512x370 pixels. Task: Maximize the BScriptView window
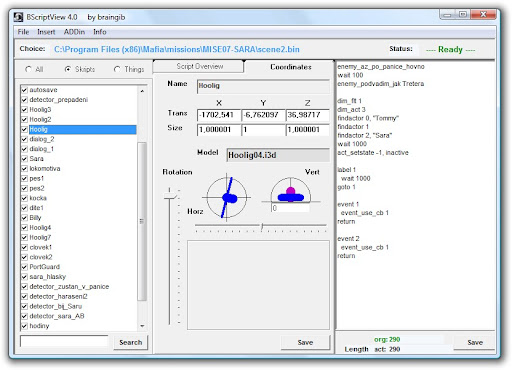click(x=463, y=14)
